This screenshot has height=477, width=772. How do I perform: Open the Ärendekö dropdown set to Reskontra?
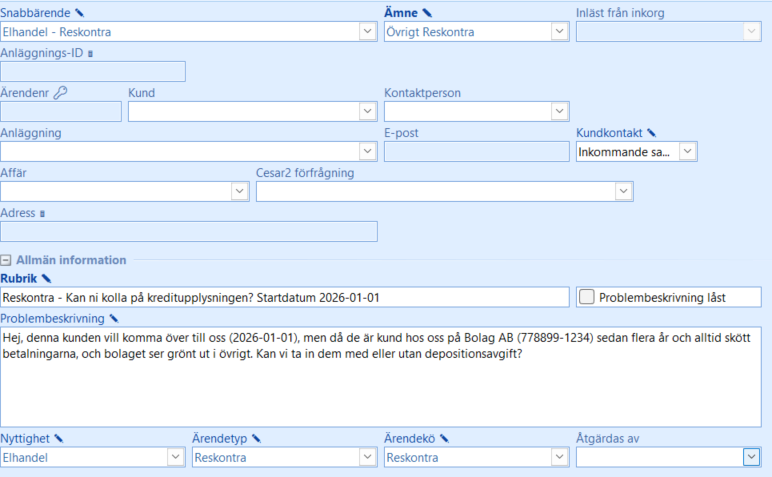point(559,457)
